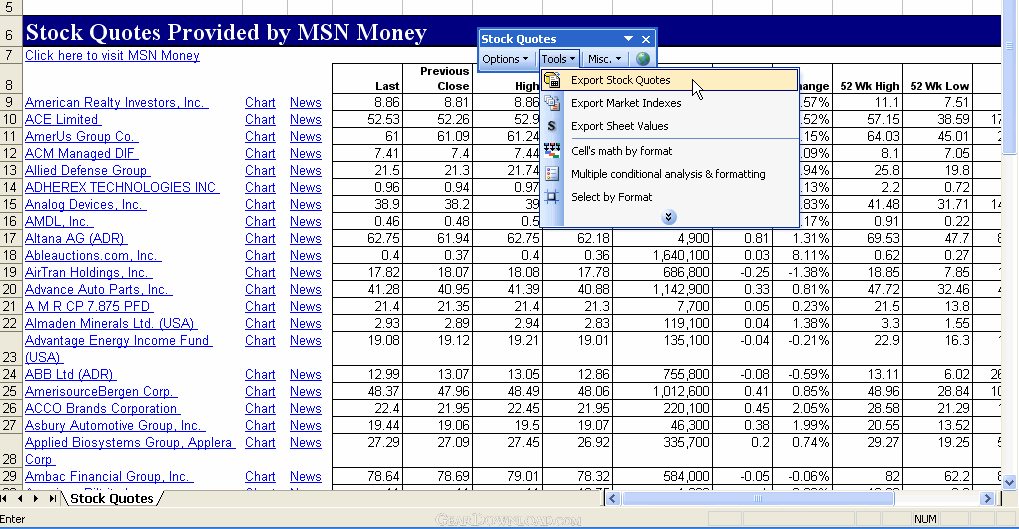
Task: Switch to the Stock Quotes sheet tab
Action: click(112, 498)
